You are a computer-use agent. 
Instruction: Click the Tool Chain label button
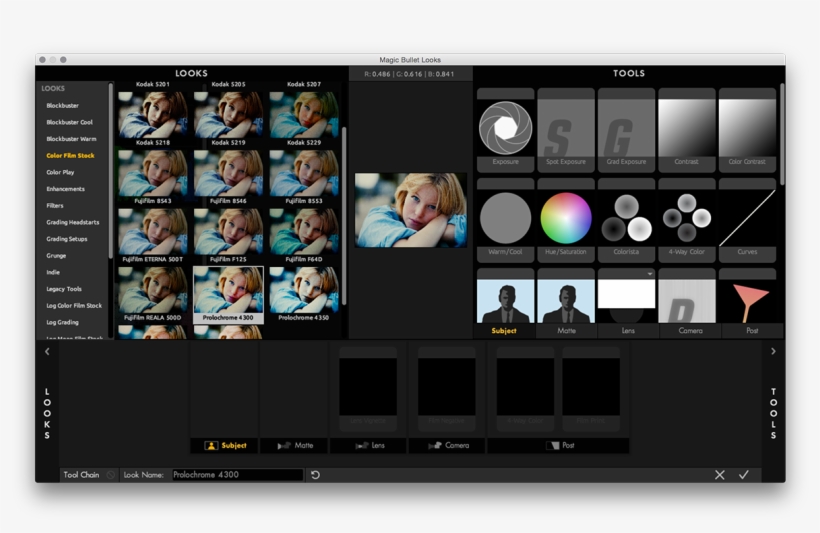pyautogui.click(x=81, y=475)
